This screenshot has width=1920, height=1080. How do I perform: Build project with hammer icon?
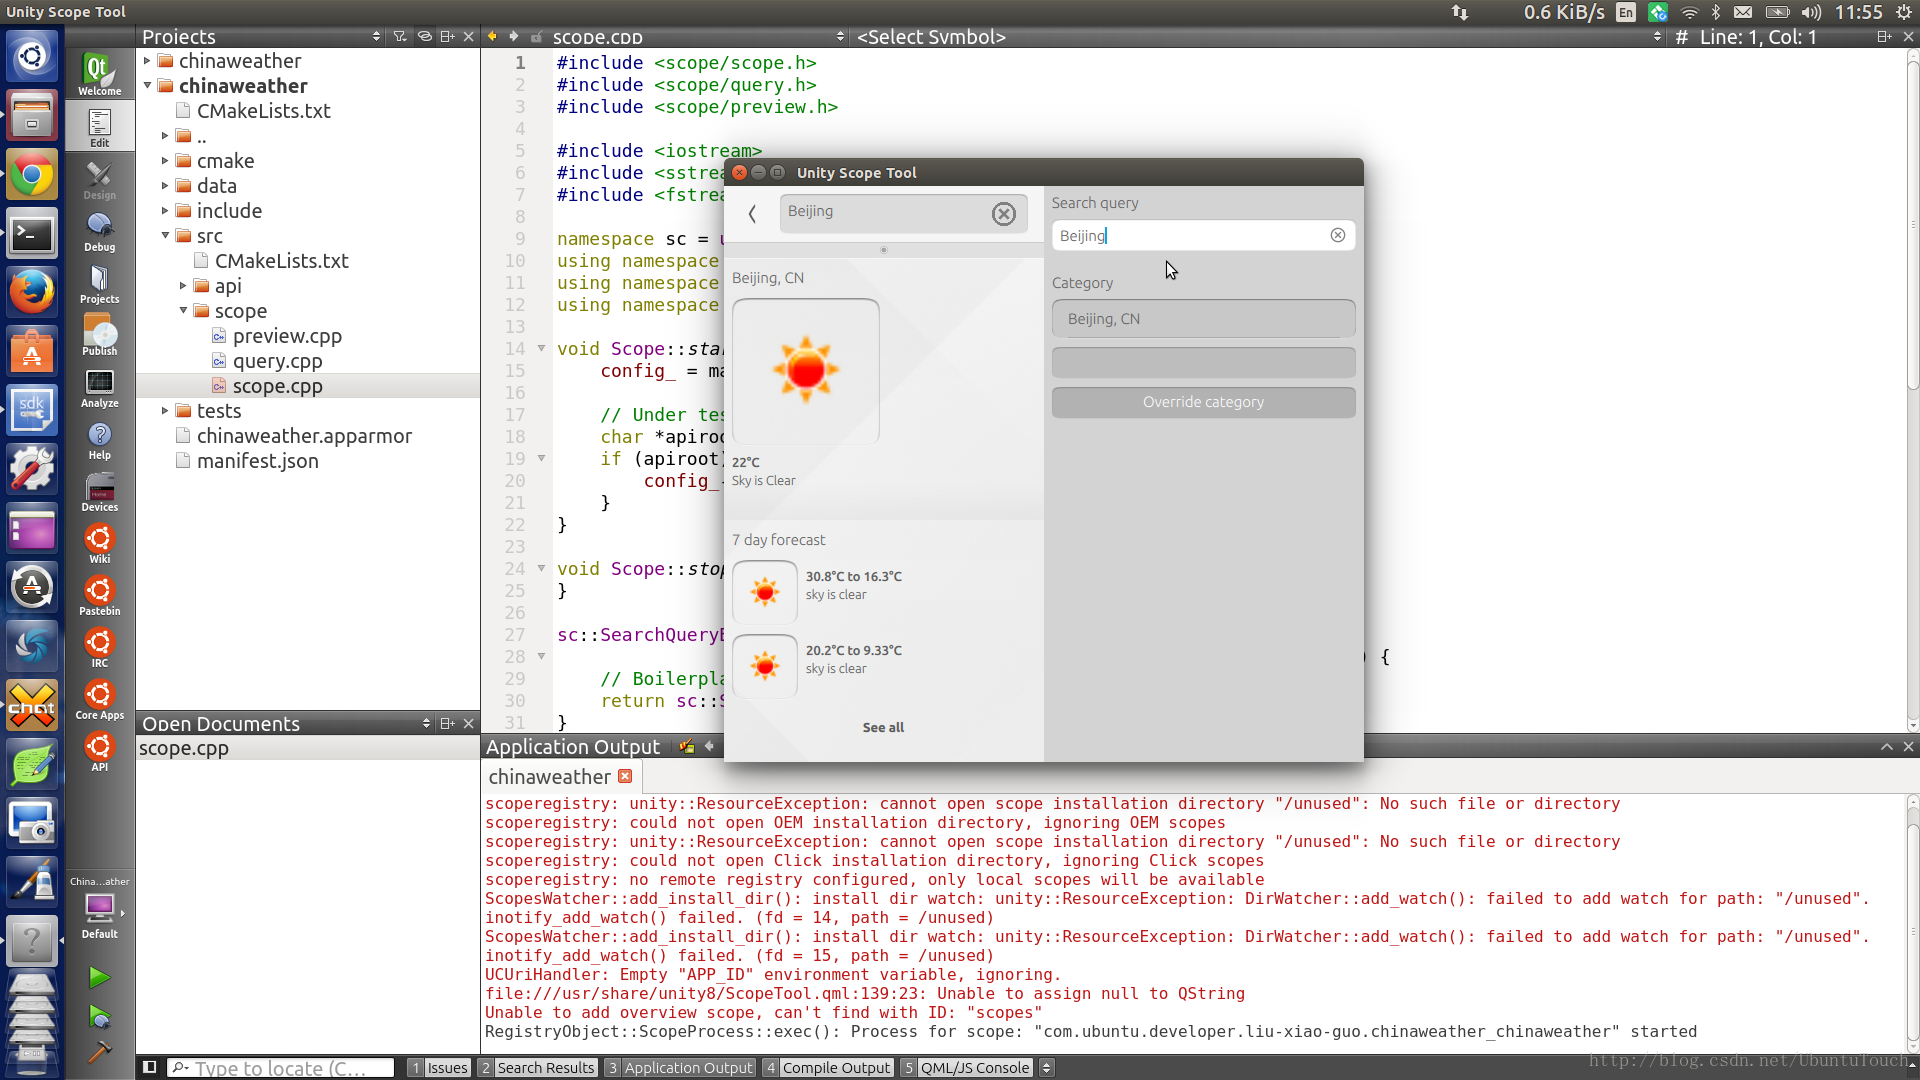click(99, 1052)
